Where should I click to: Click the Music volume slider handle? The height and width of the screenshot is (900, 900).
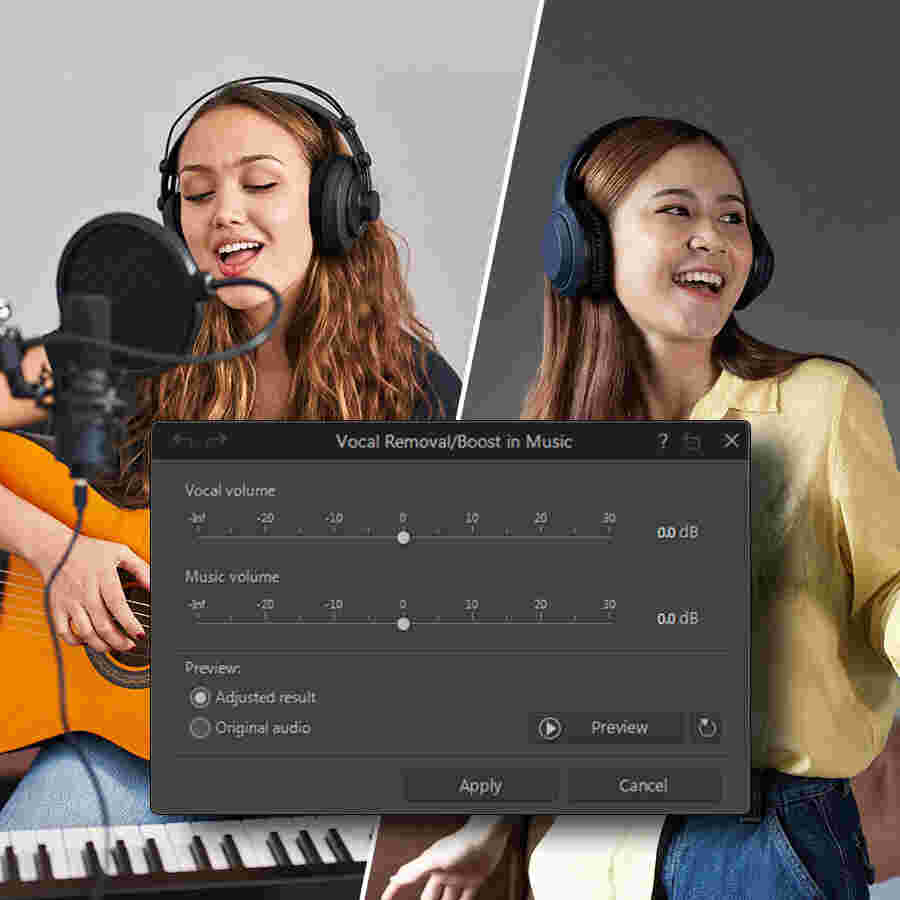pos(403,624)
